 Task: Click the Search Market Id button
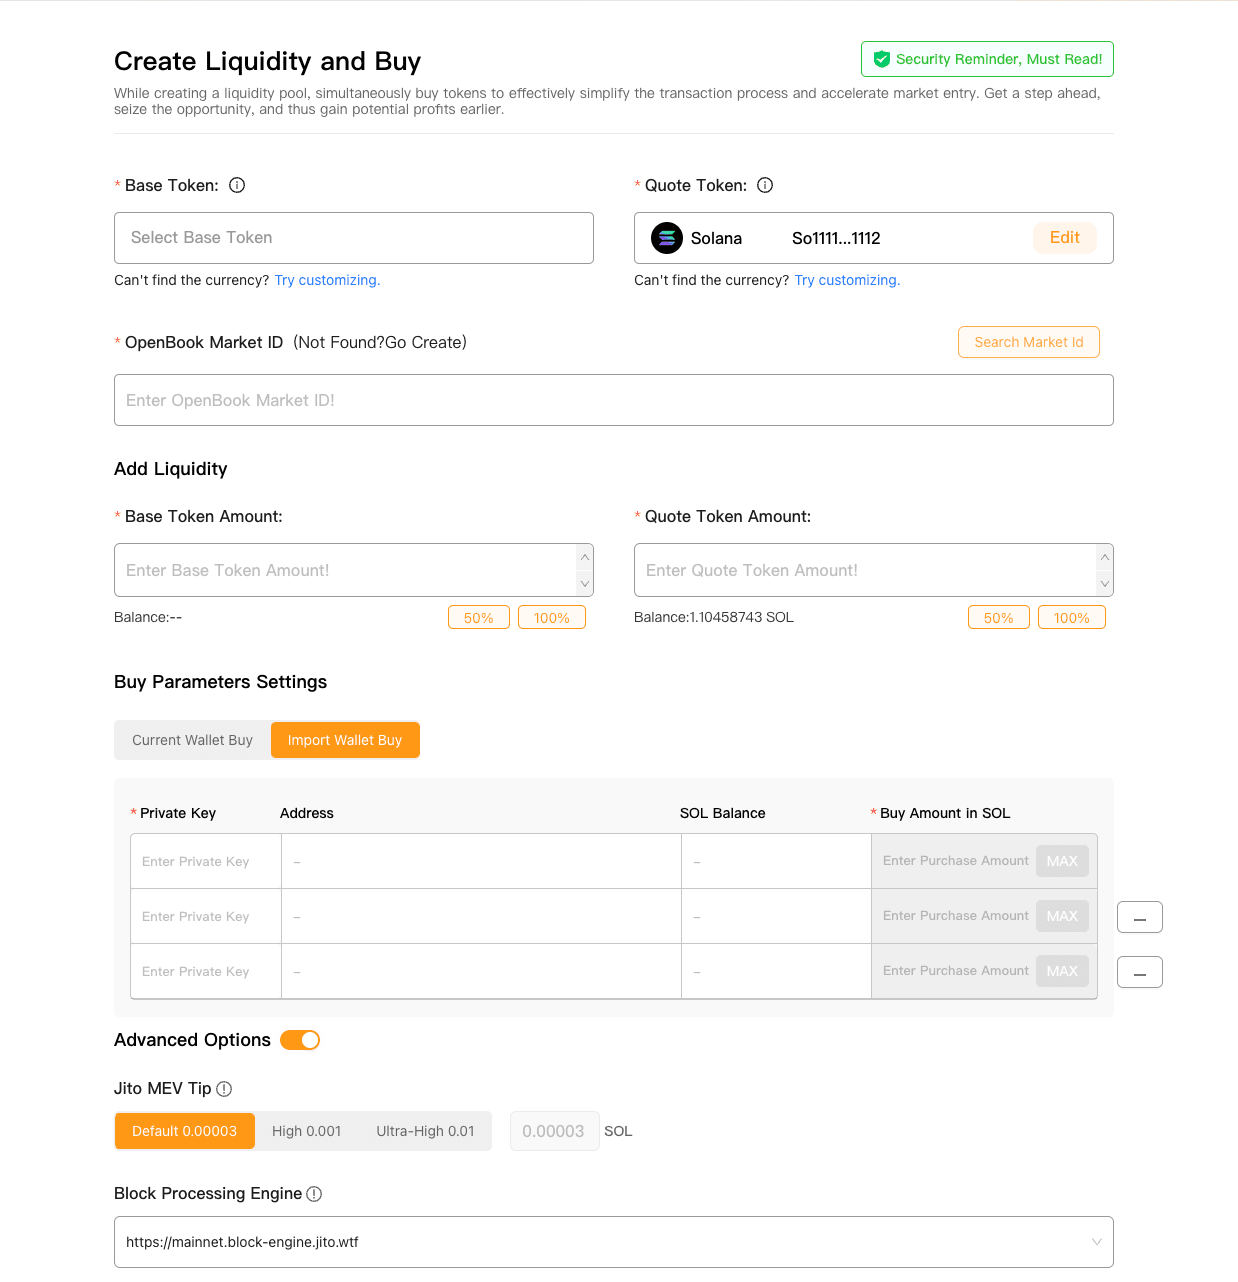(x=1028, y=342)
